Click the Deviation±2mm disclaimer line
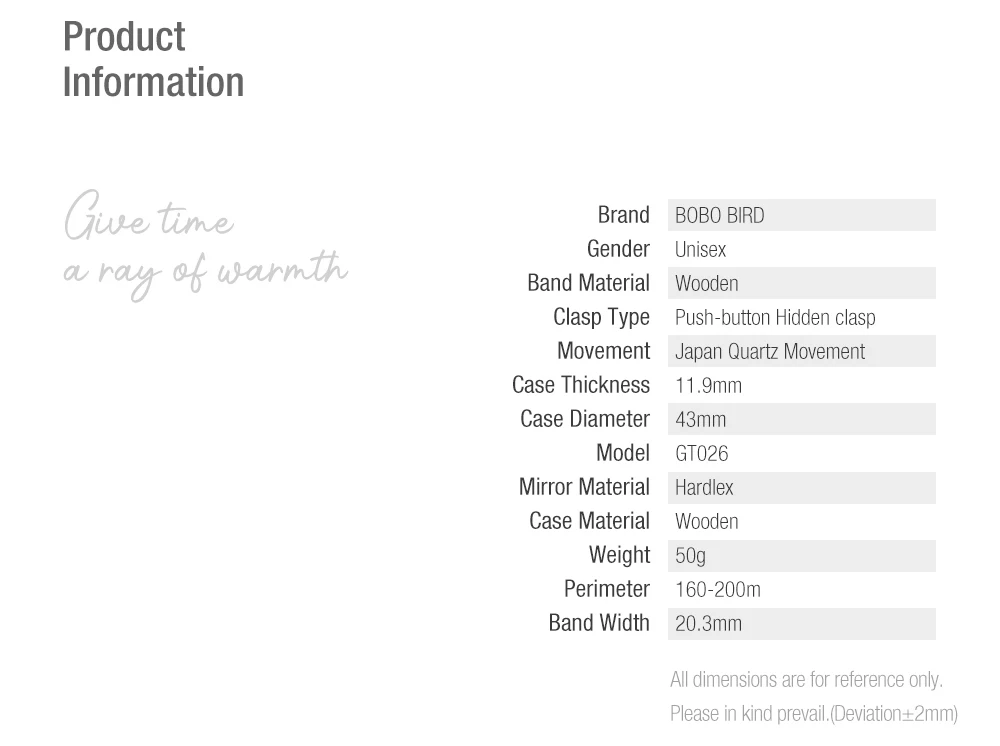 [x=814, y=713]
